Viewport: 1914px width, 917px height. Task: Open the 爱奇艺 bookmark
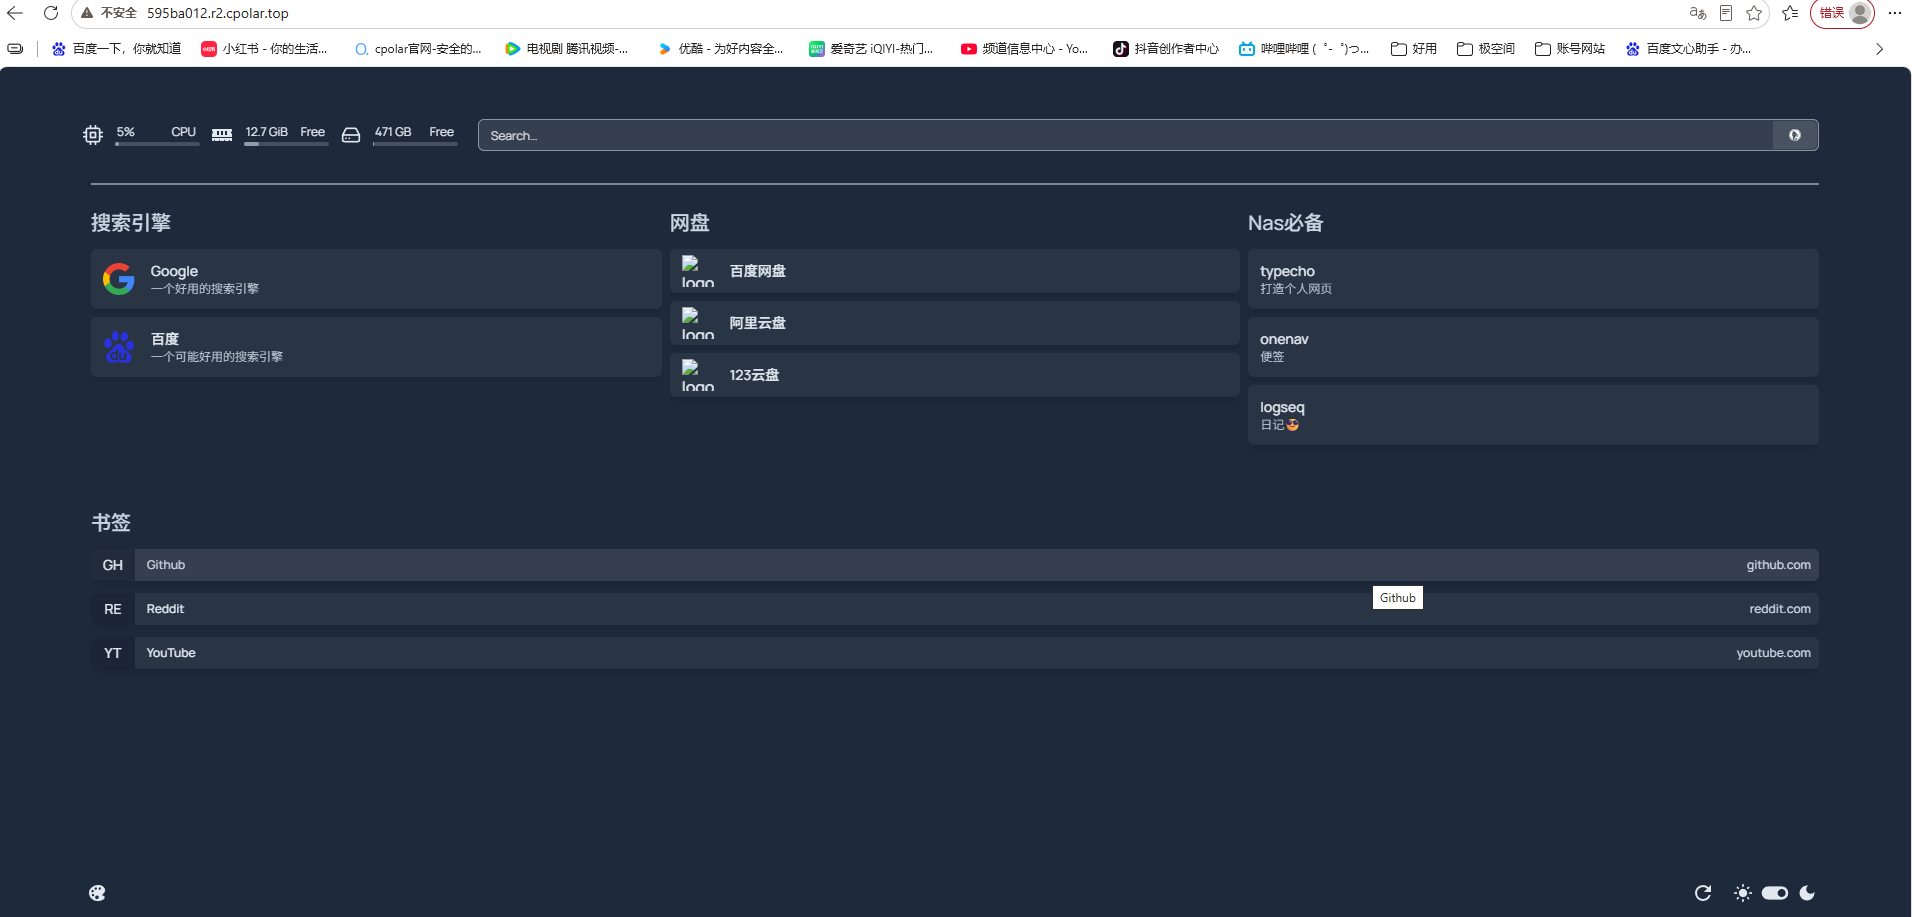(x=870, y=49)
